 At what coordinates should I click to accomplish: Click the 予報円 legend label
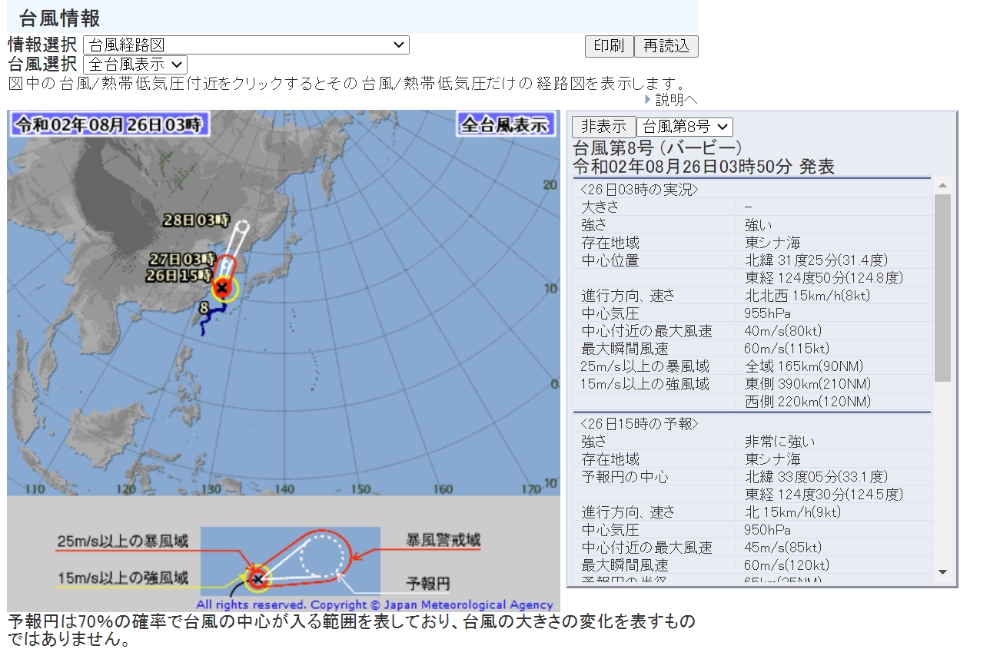(x=428, y=583)
